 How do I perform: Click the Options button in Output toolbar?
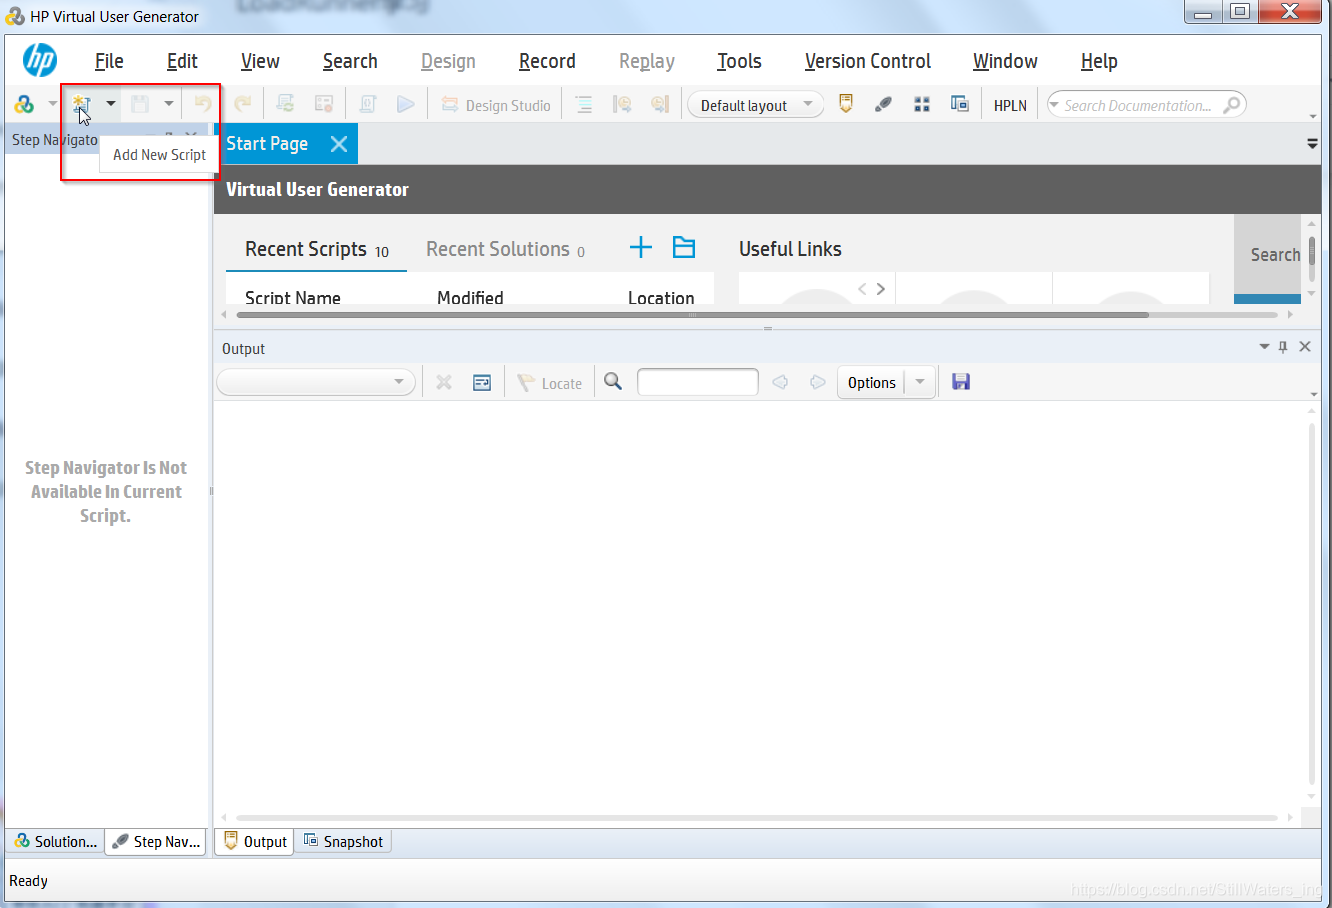pos(872,383)
